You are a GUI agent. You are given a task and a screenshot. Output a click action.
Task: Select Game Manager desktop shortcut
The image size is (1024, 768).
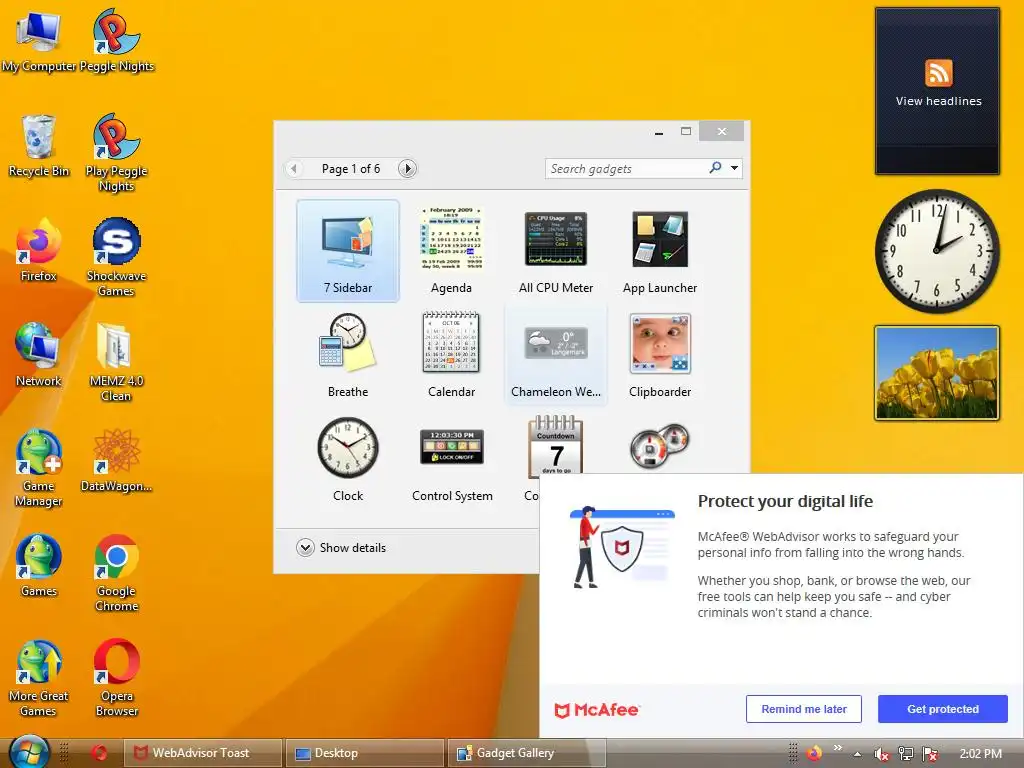(39, 468)
